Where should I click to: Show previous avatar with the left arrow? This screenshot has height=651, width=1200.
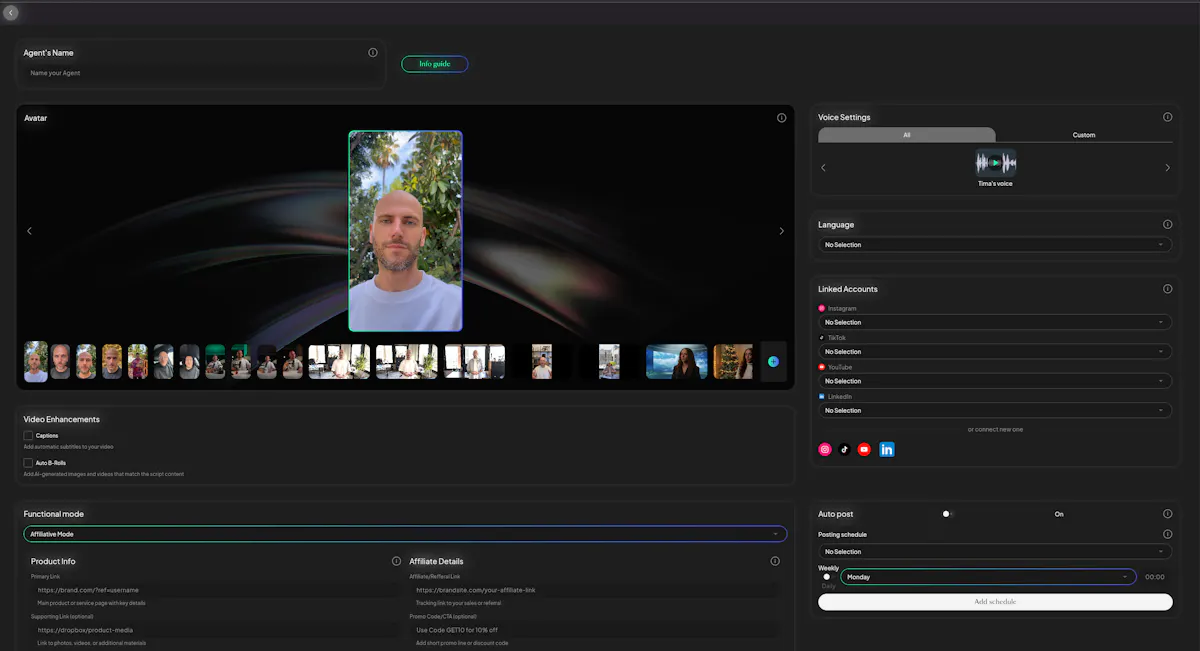pos(29,231)
